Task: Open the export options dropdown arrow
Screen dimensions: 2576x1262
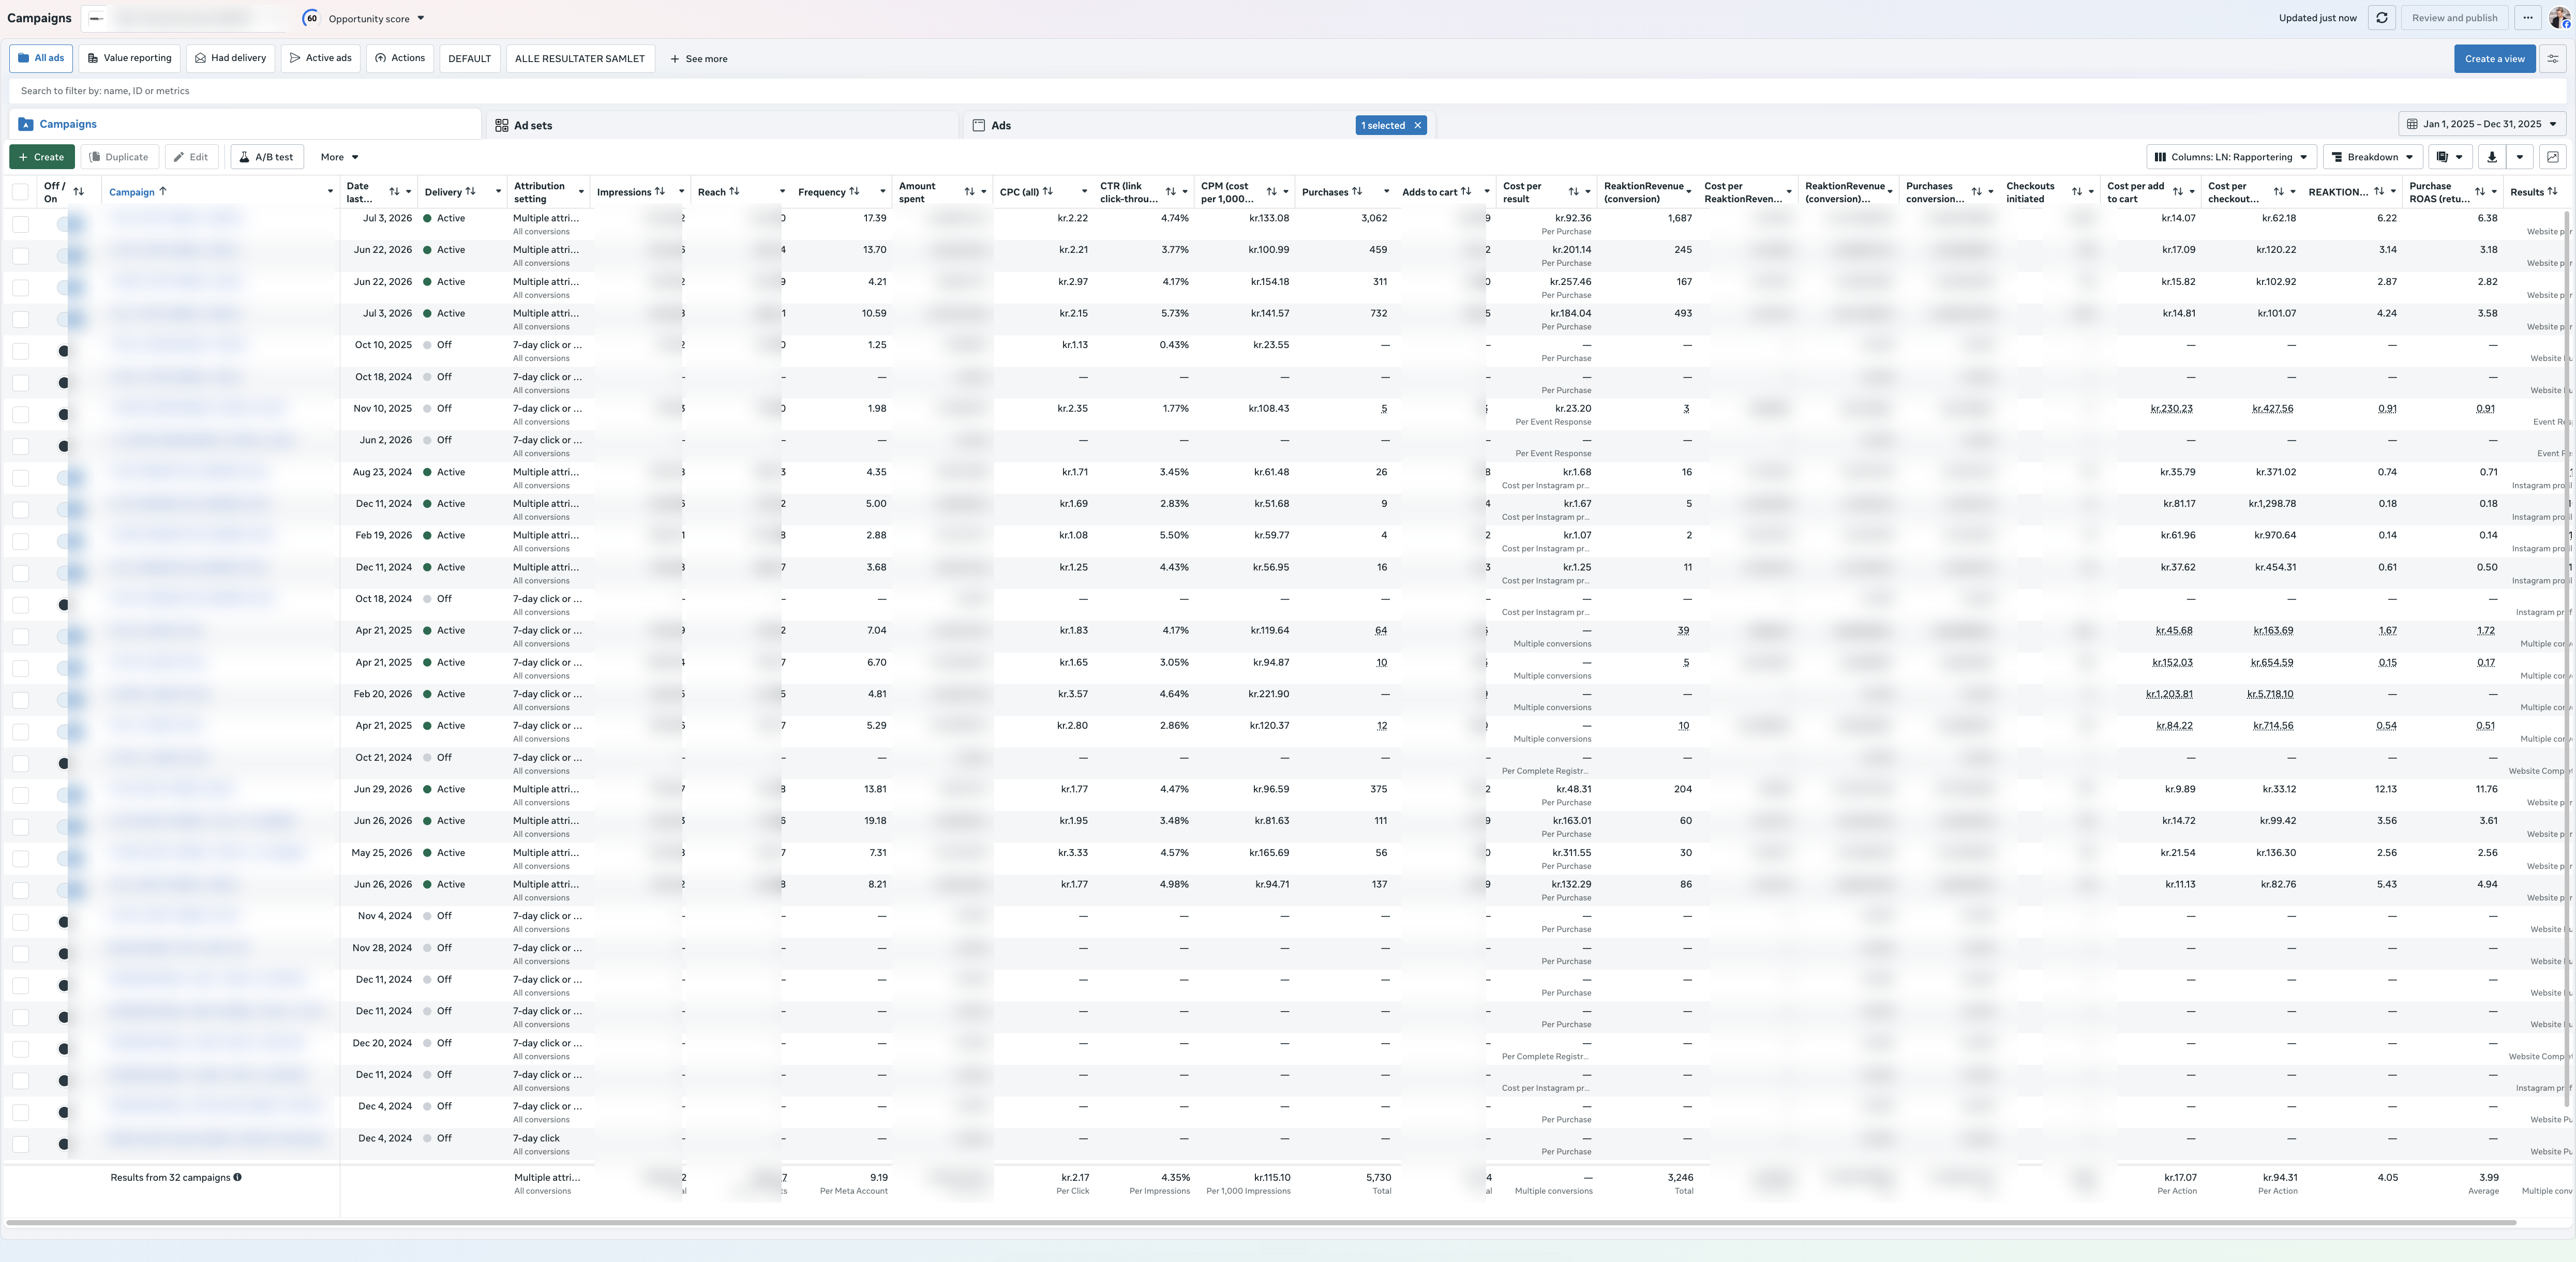Action: [2520, 157]
